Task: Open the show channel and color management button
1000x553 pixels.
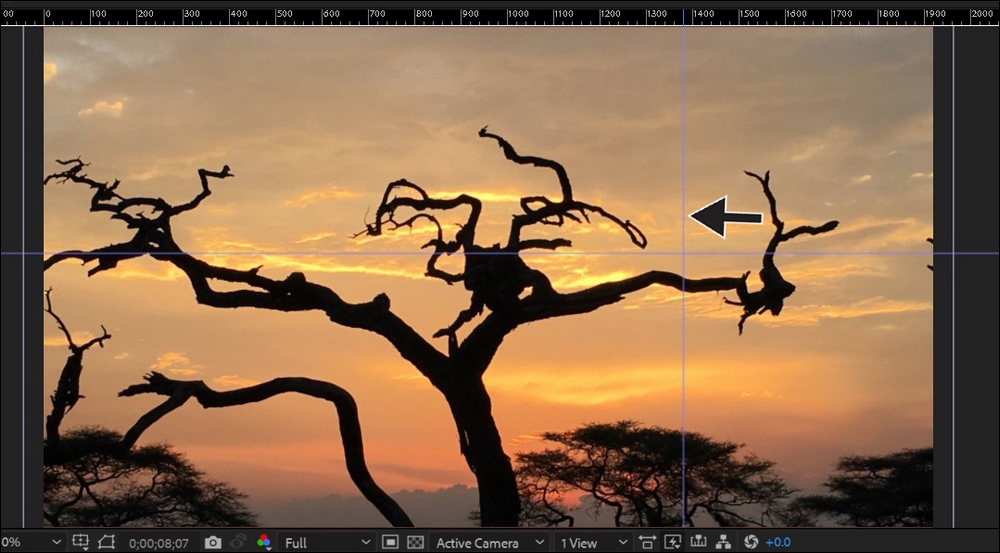Action: point(264,542)
